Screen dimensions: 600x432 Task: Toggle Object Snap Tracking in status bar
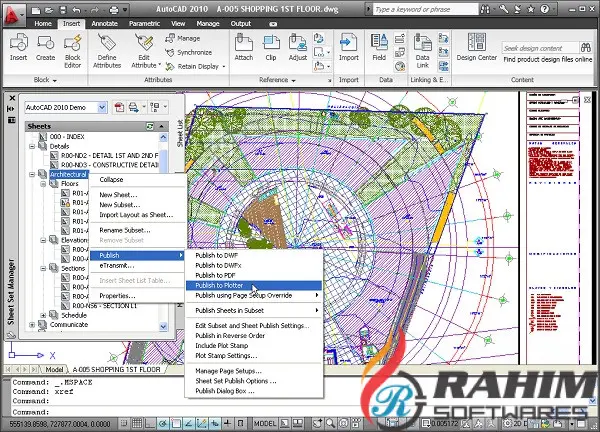189,424
